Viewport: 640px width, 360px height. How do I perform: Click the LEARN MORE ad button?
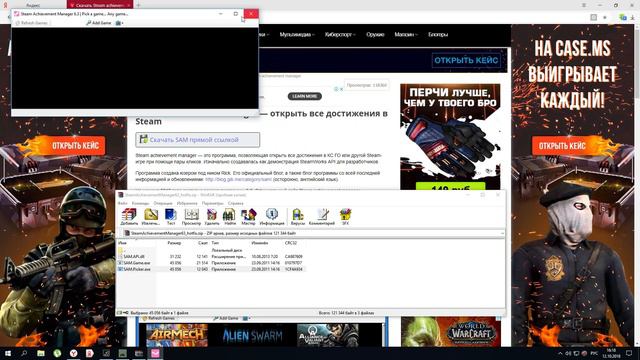click(304, 96)
